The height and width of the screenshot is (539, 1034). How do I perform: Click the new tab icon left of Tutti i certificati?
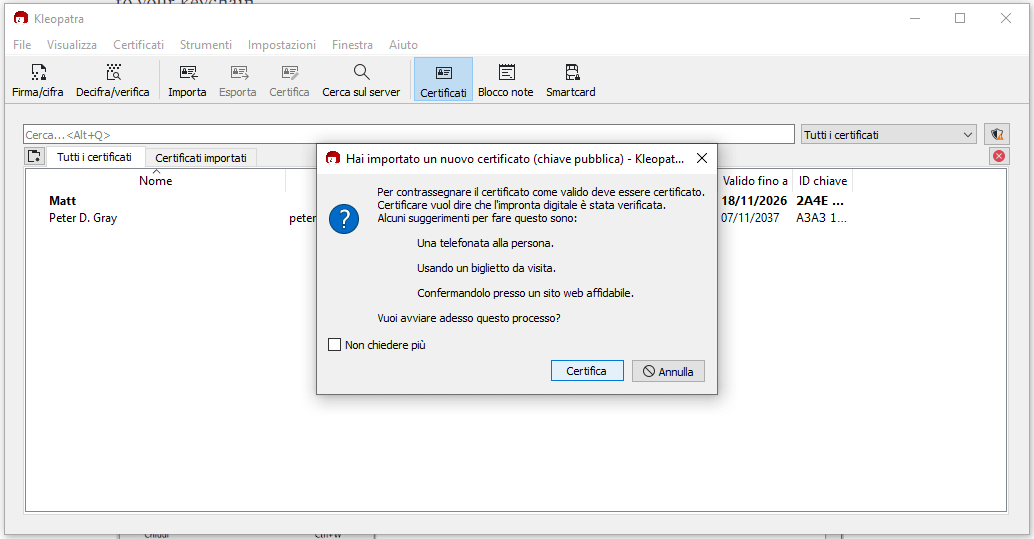coord(34,156)
